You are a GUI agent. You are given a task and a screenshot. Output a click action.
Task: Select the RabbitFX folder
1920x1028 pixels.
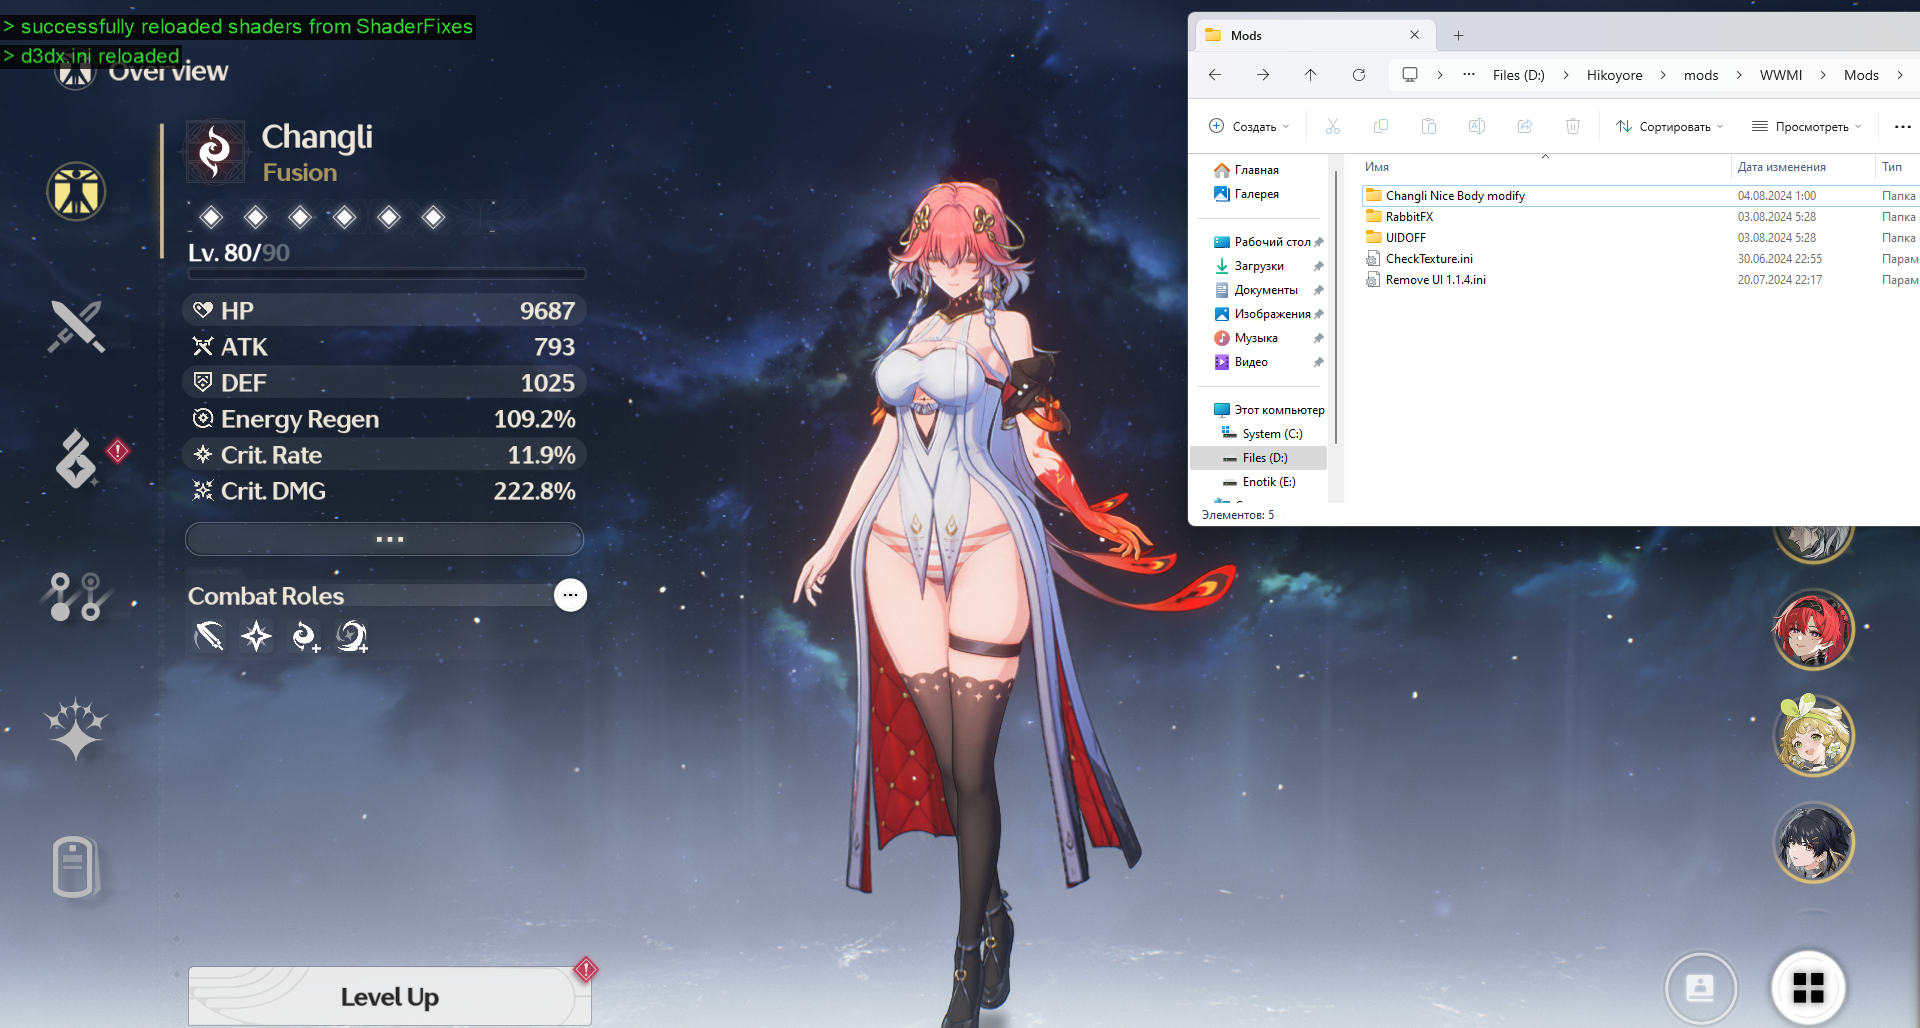tap(1400, 217)
